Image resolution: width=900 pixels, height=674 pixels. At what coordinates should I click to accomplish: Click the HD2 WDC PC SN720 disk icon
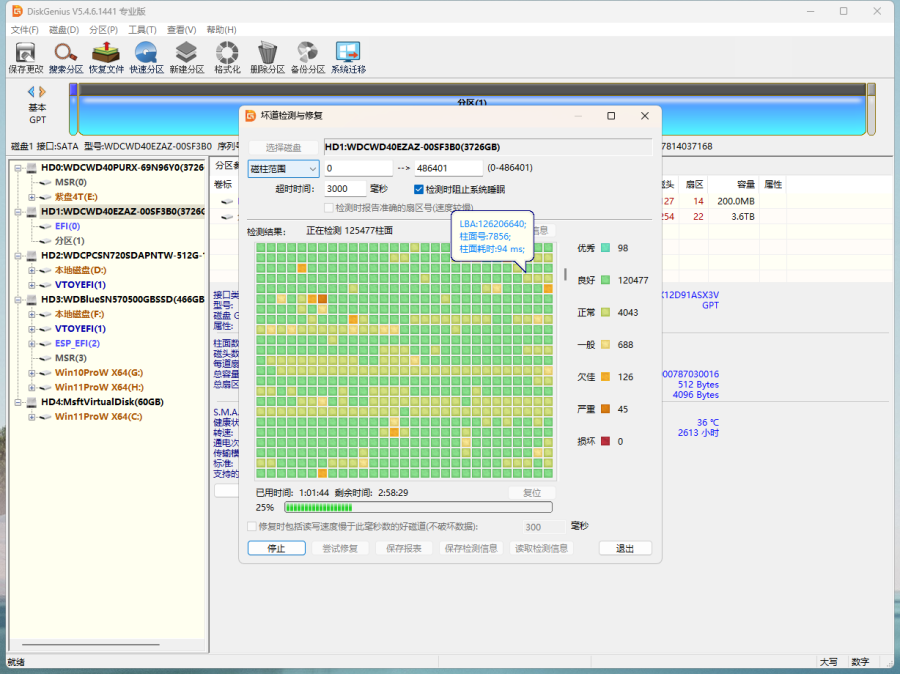33,255
